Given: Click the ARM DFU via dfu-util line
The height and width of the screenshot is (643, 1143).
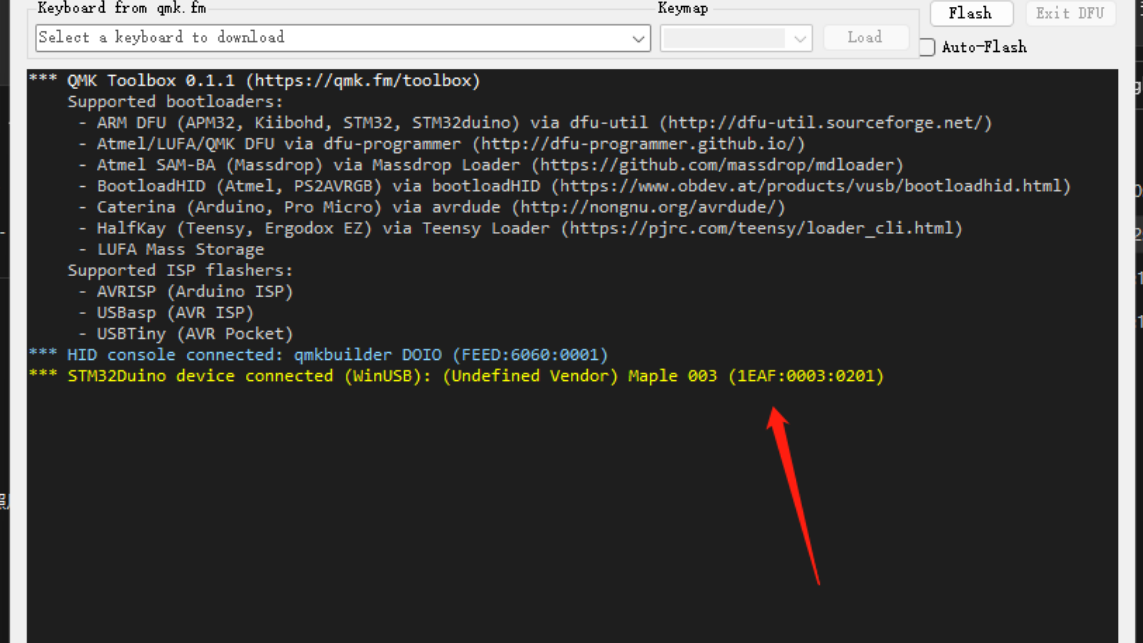Looking at the screenshot, I should point(535,123).
